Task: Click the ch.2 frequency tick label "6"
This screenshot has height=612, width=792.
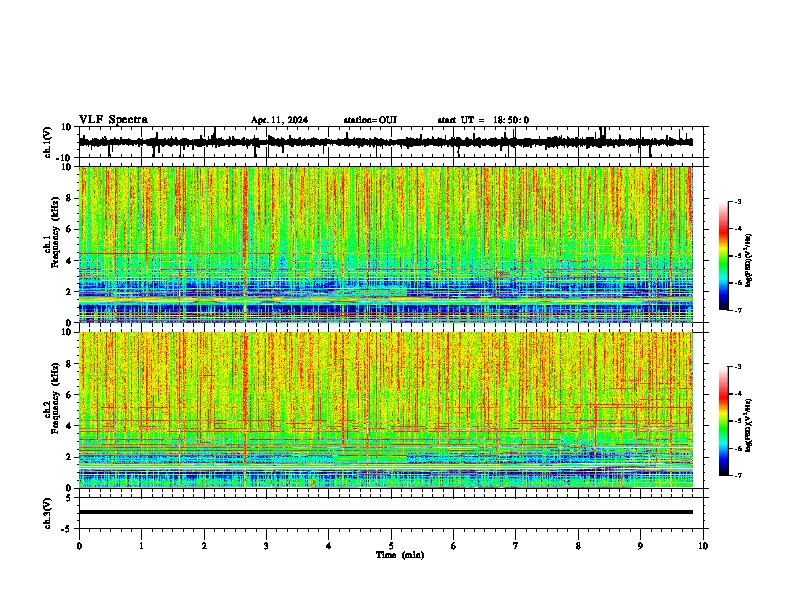Action: pos(69,395)
